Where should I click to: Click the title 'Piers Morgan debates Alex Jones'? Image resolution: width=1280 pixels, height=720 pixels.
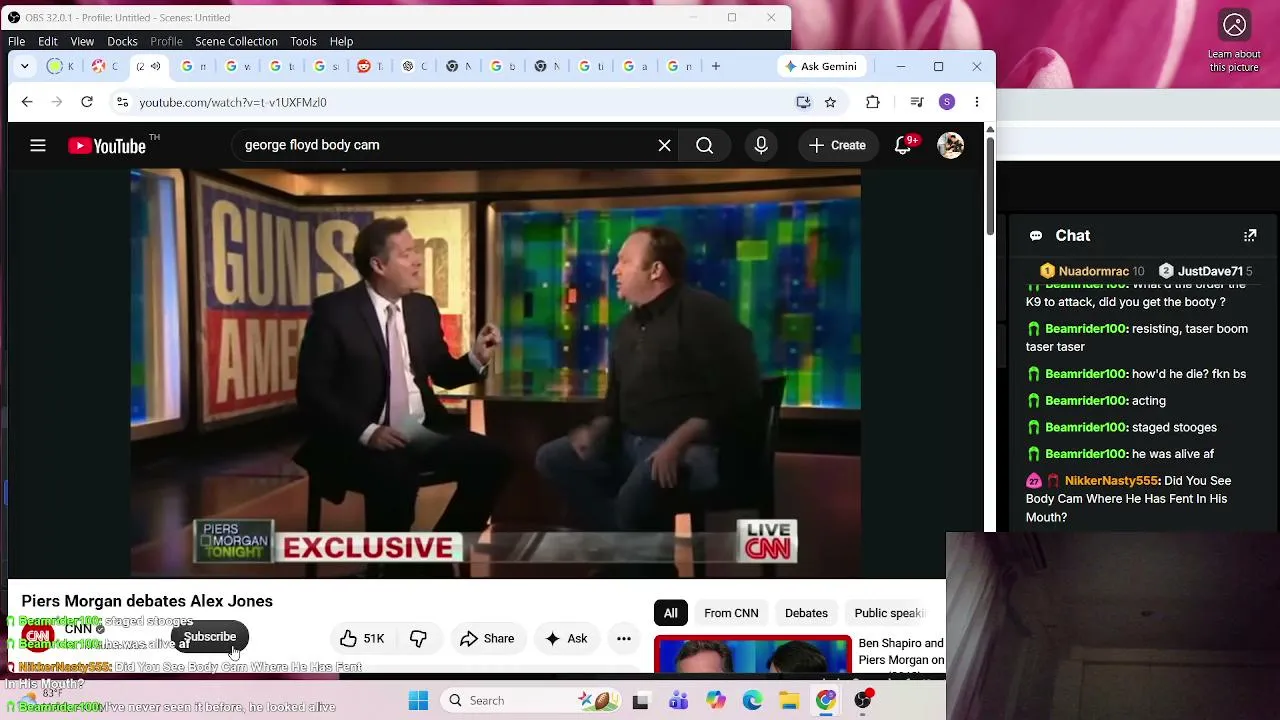(147, 601)
